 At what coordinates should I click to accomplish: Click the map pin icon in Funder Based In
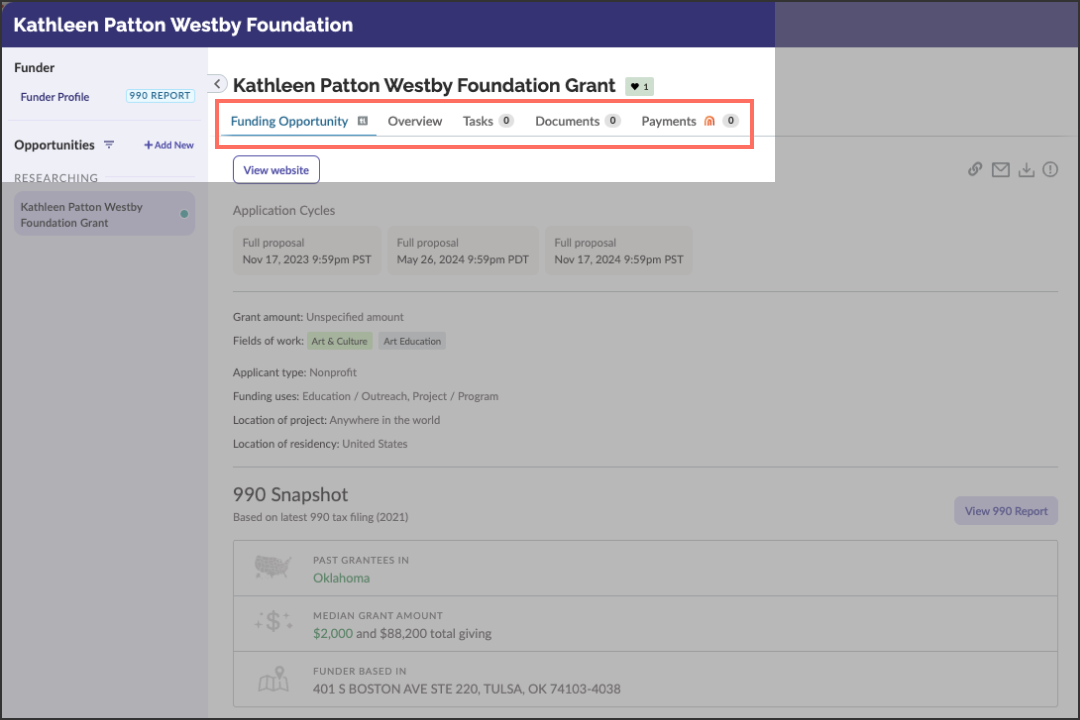click(273, 680)
